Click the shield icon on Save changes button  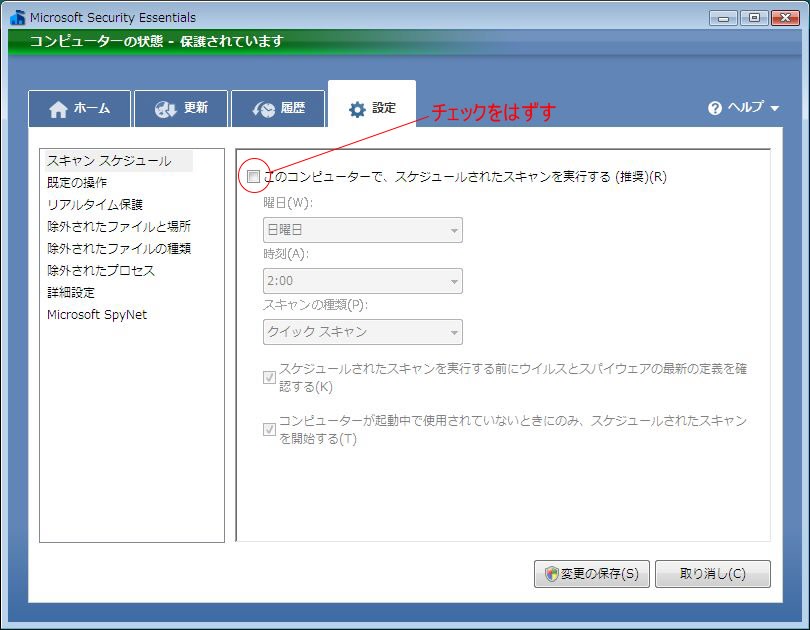[x=551, y=574]
